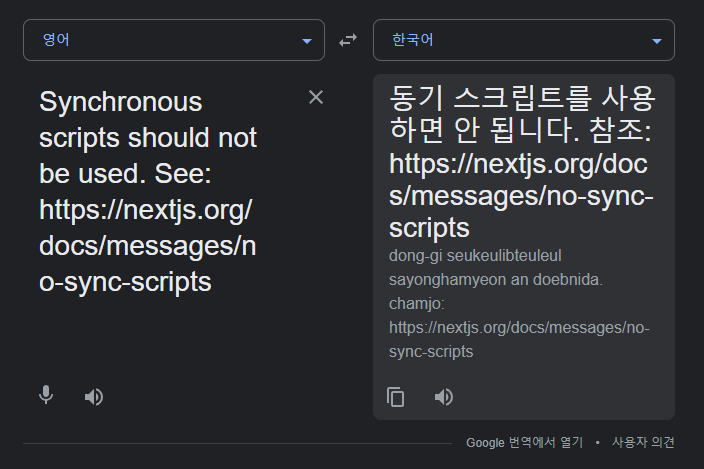
Task: Open the source language dropdown 영어
Action: point(174,40)
